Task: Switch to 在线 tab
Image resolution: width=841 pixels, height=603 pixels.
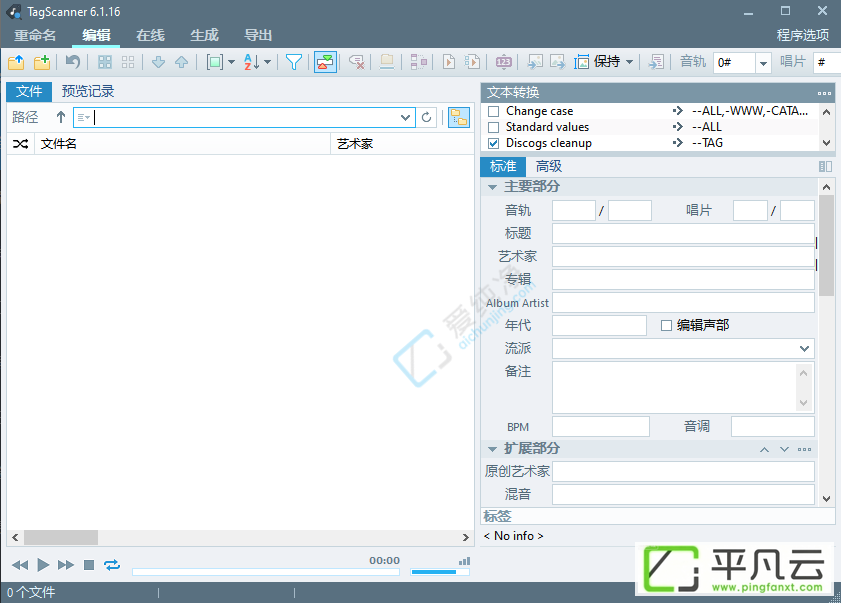Action: (x=150, y=35)
